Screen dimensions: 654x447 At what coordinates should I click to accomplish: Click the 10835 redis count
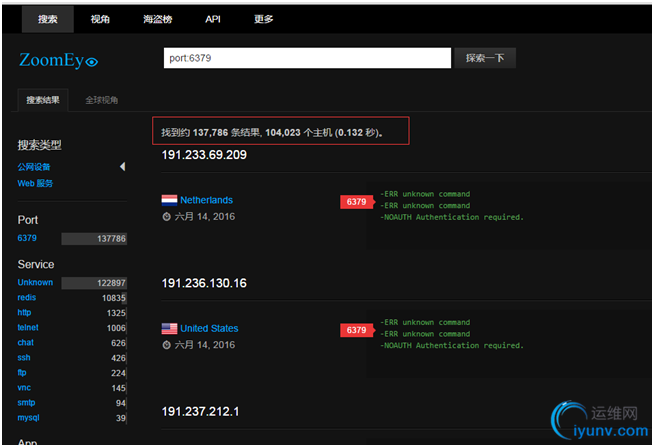pos(113,298)
